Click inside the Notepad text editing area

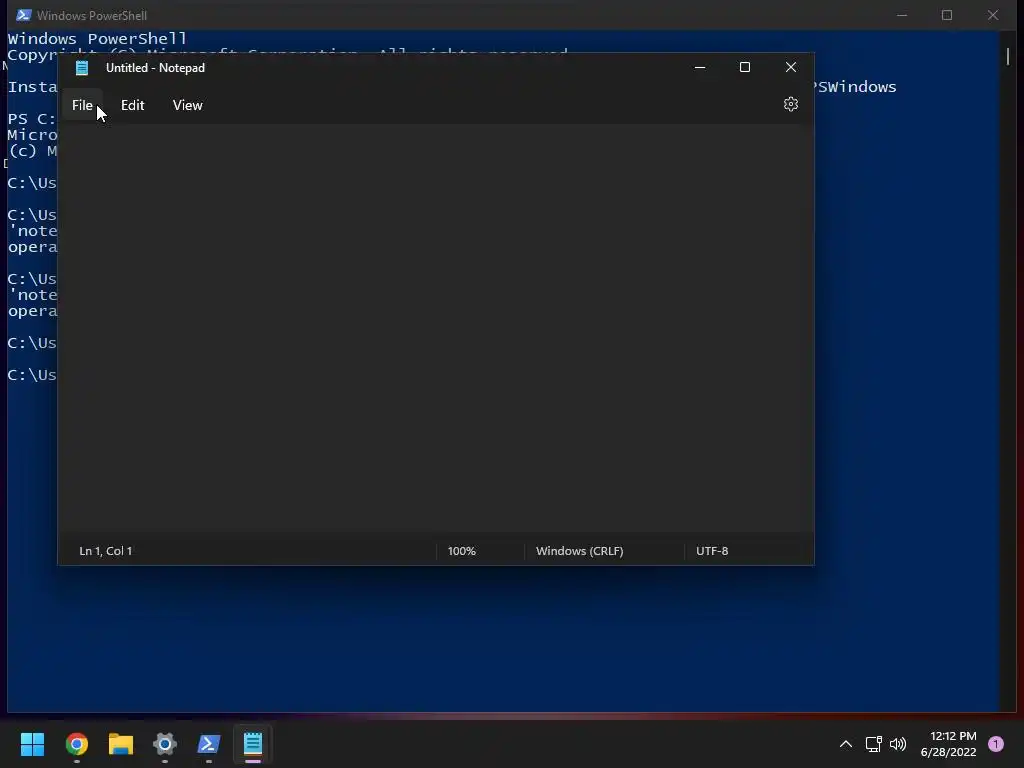(436, 328)
